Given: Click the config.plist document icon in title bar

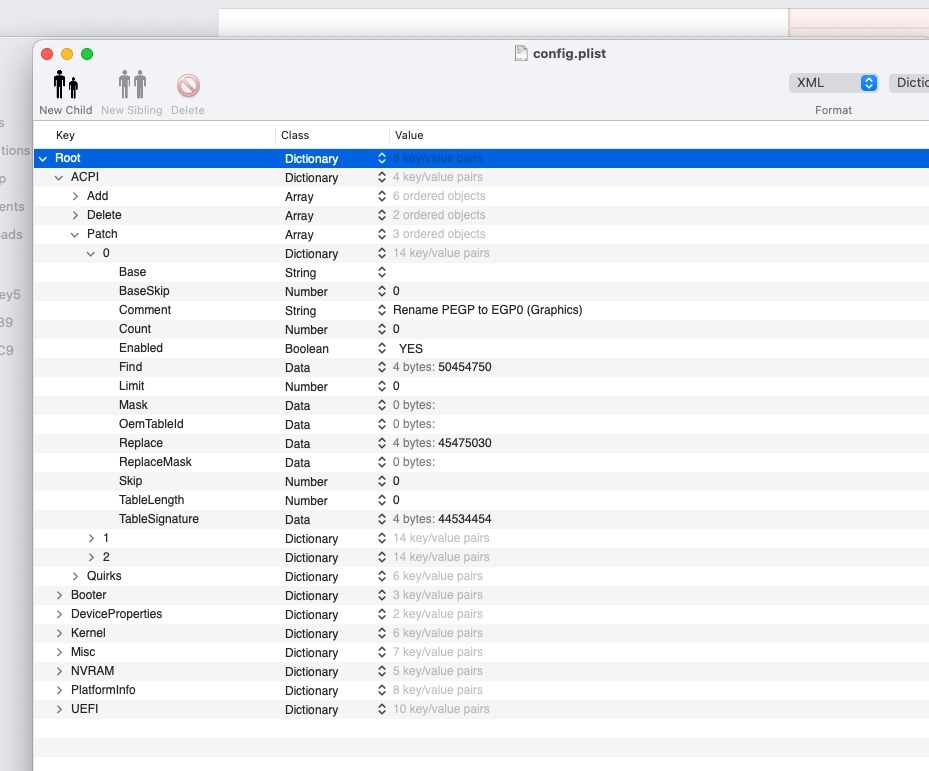Looking at the screenshot, I should point(520,53).
